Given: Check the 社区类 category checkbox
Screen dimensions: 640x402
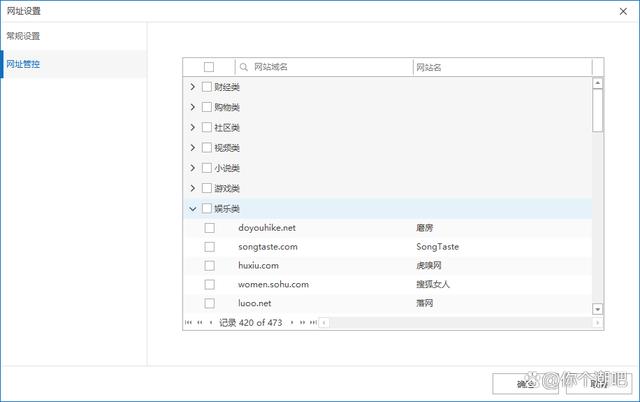Looking at the screenshot, I should [x=207, y=127].
